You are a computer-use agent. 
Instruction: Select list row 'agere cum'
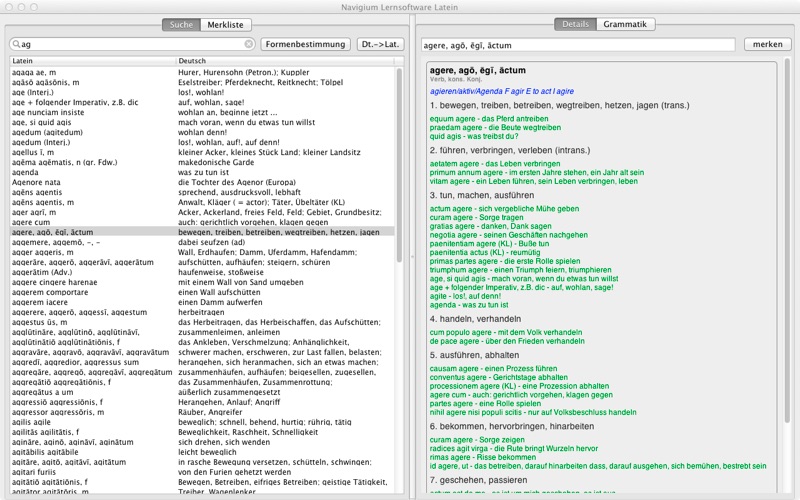pyautogui.click(x=202, y=222)
